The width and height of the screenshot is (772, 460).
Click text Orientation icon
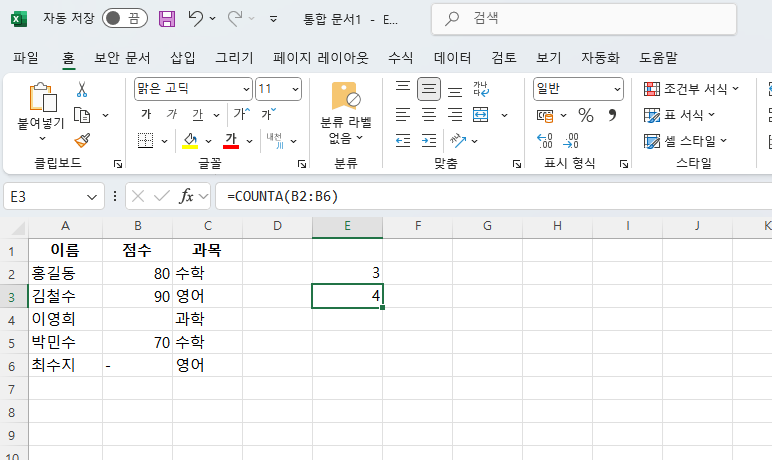[458, 141]
